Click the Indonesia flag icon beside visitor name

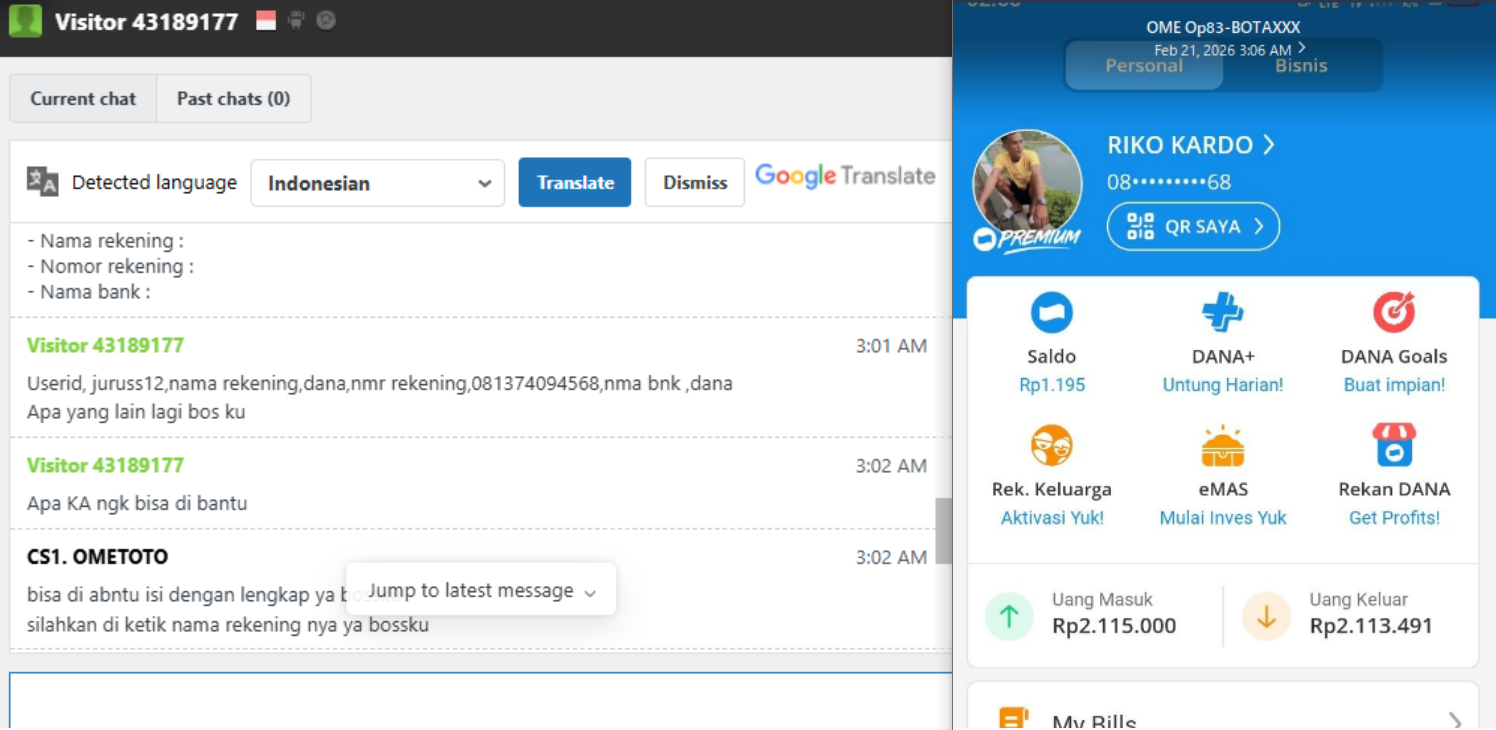[266, 20]
